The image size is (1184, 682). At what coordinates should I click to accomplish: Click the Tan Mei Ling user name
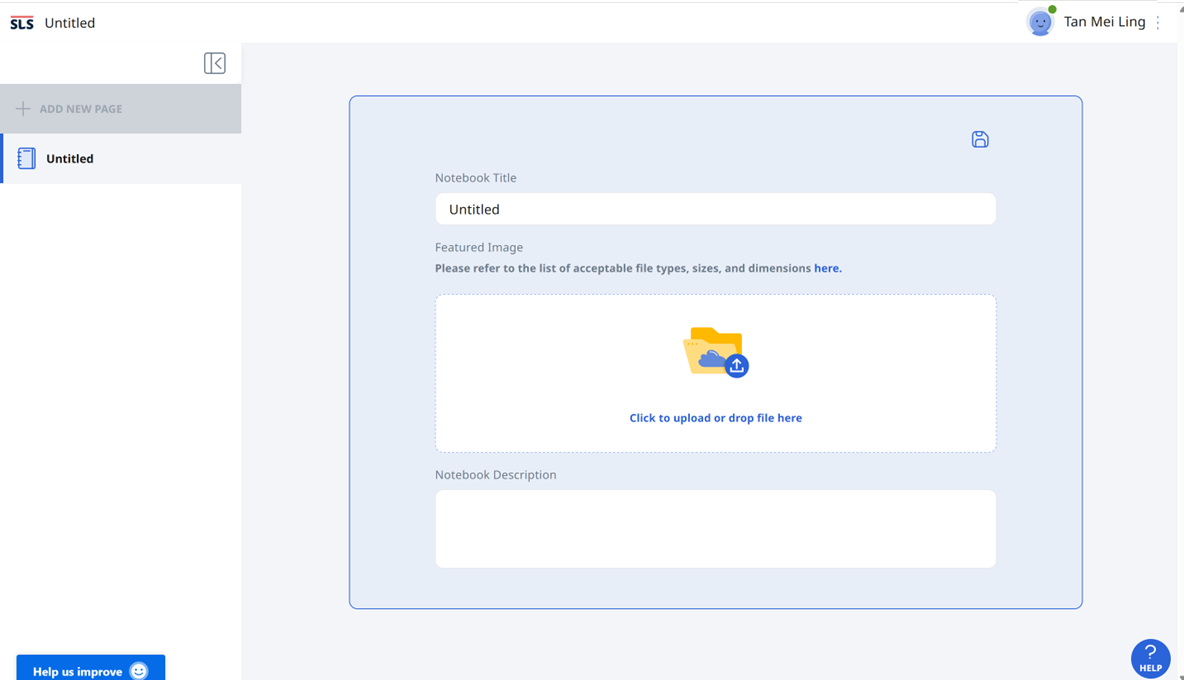coord(1104,22)
